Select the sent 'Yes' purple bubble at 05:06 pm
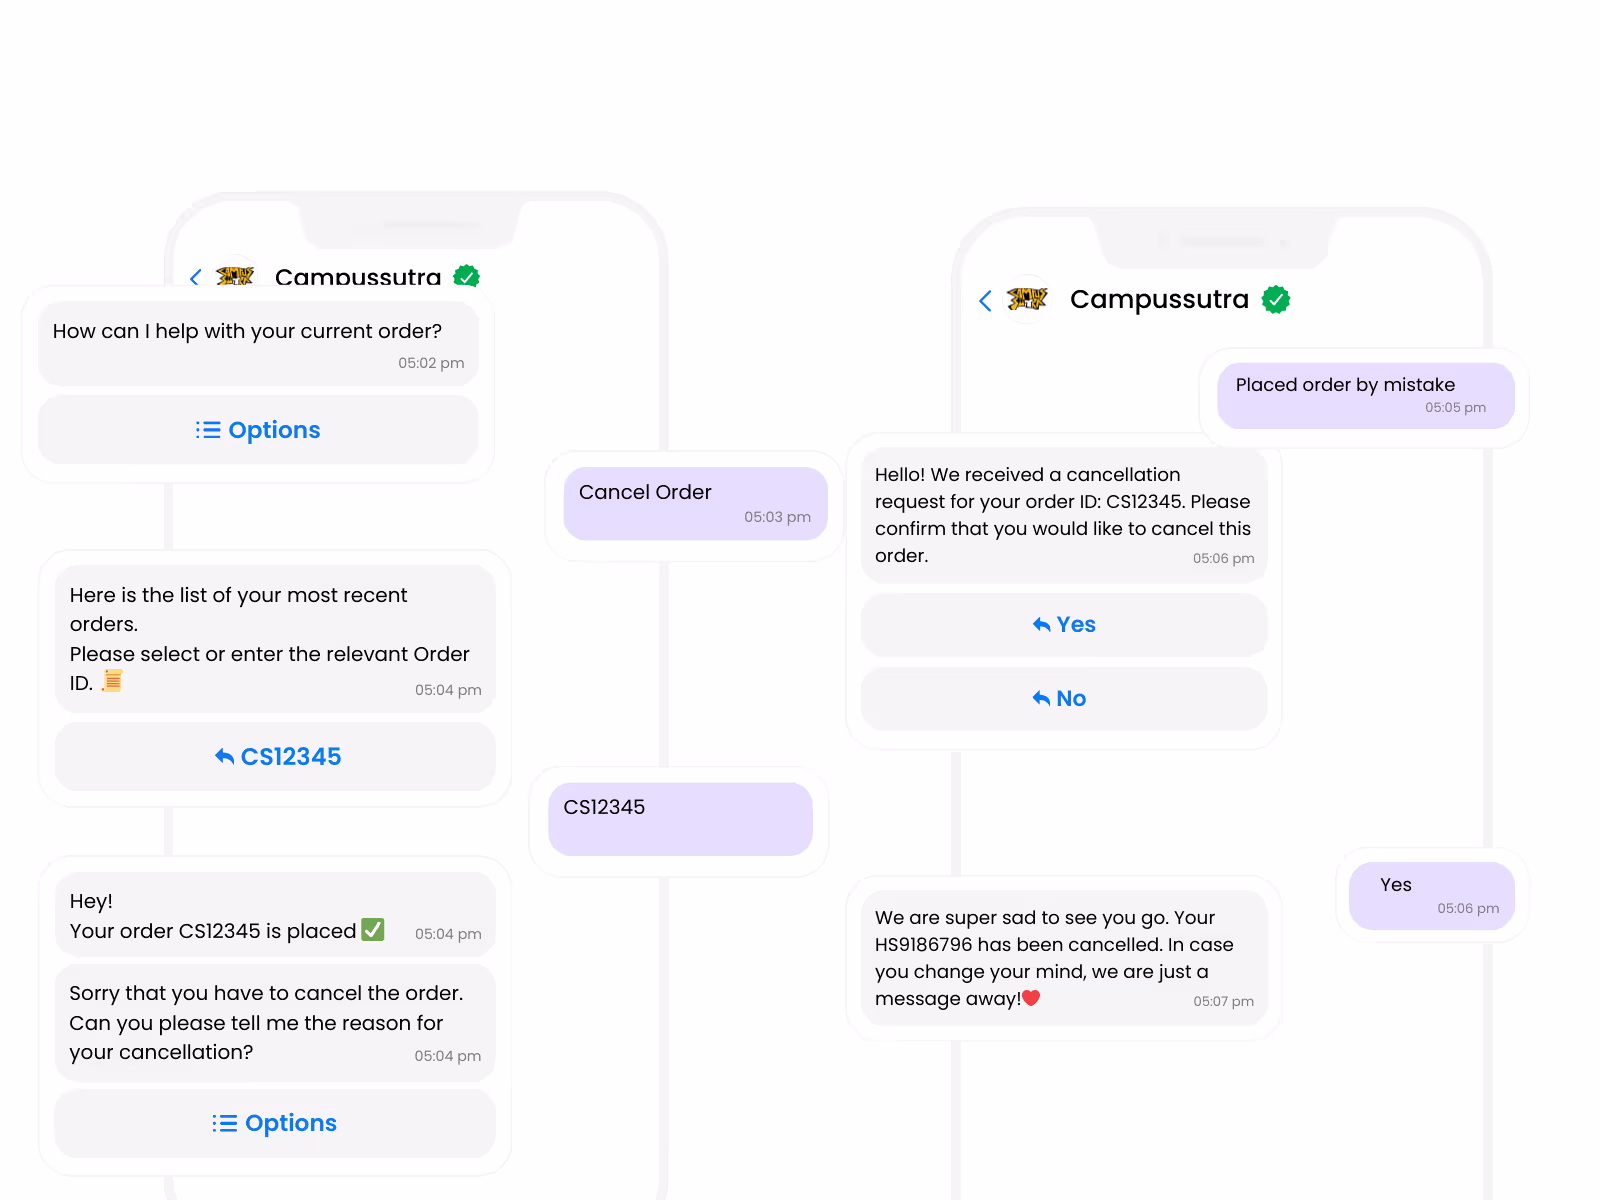Viewport: 1600px width, 1200px height. click(x=1431, y=895)
